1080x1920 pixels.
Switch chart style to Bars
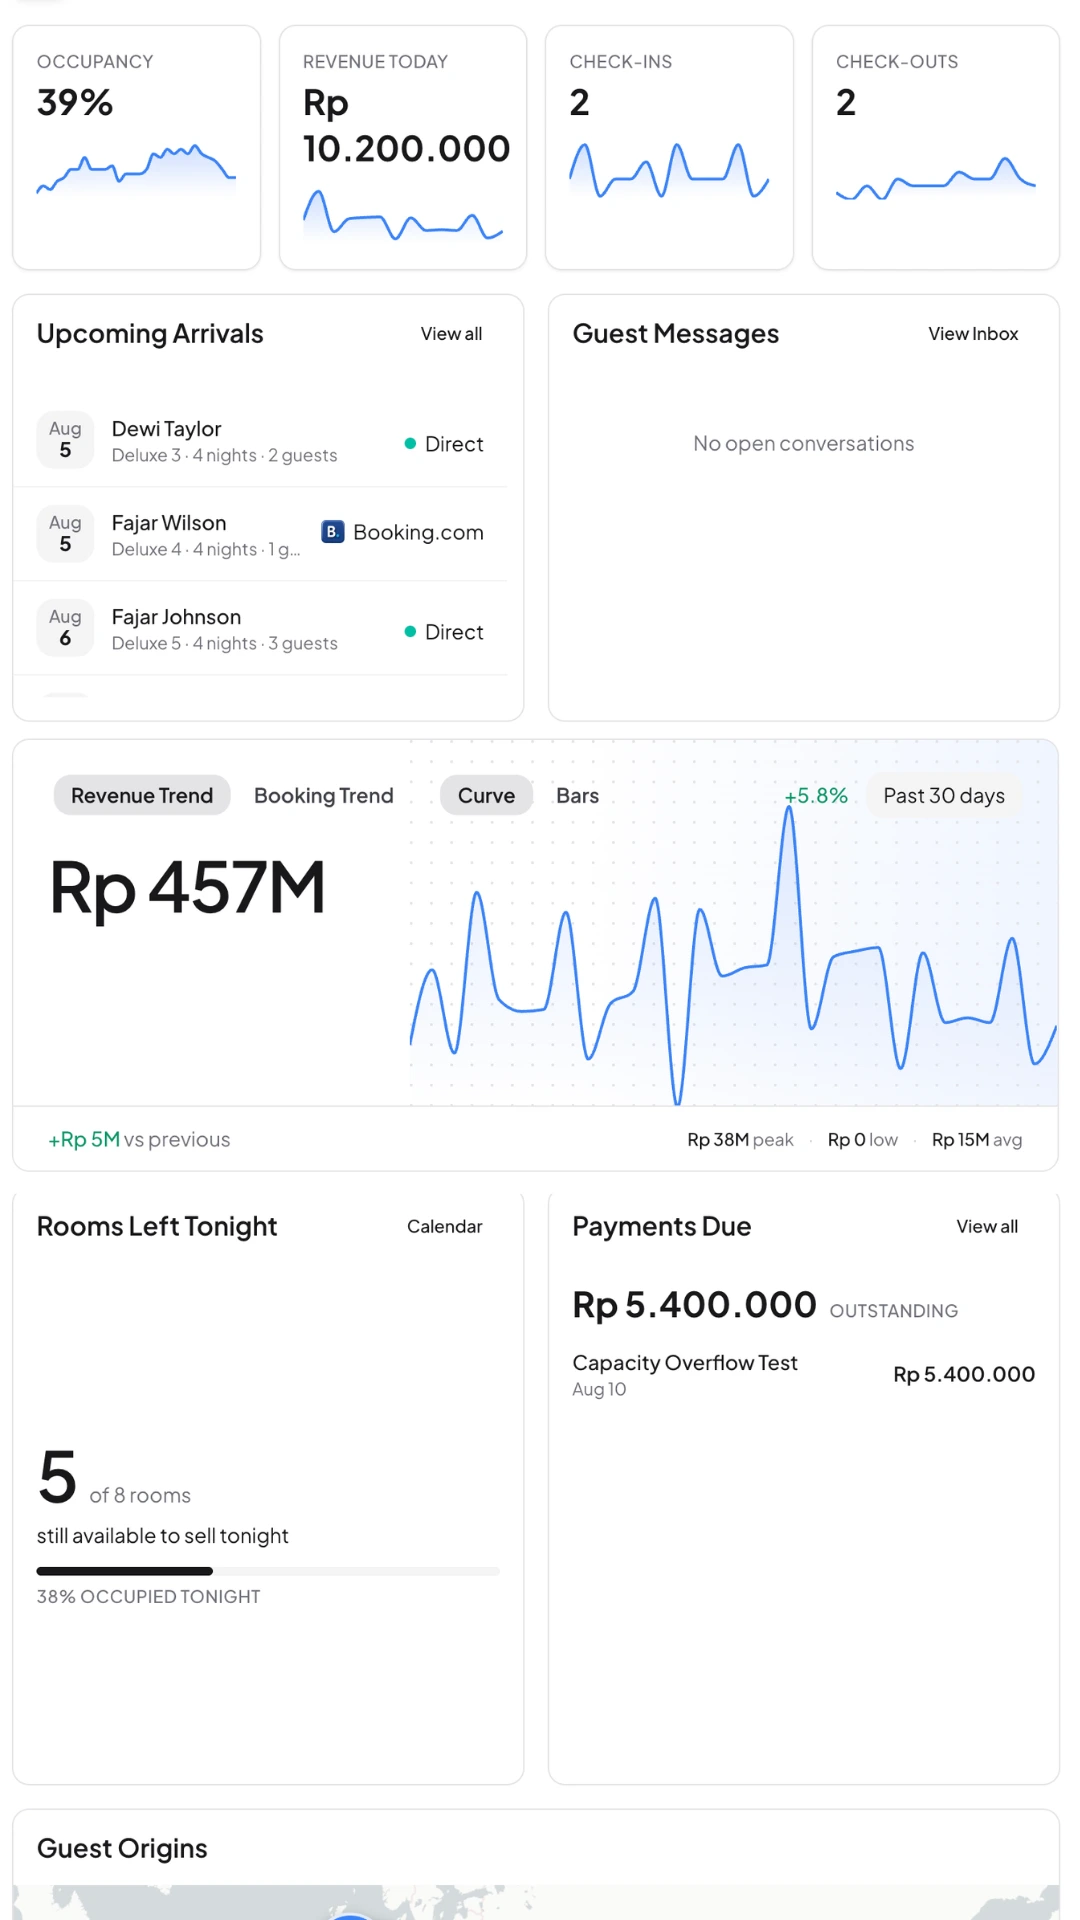(x=577, y=796)
